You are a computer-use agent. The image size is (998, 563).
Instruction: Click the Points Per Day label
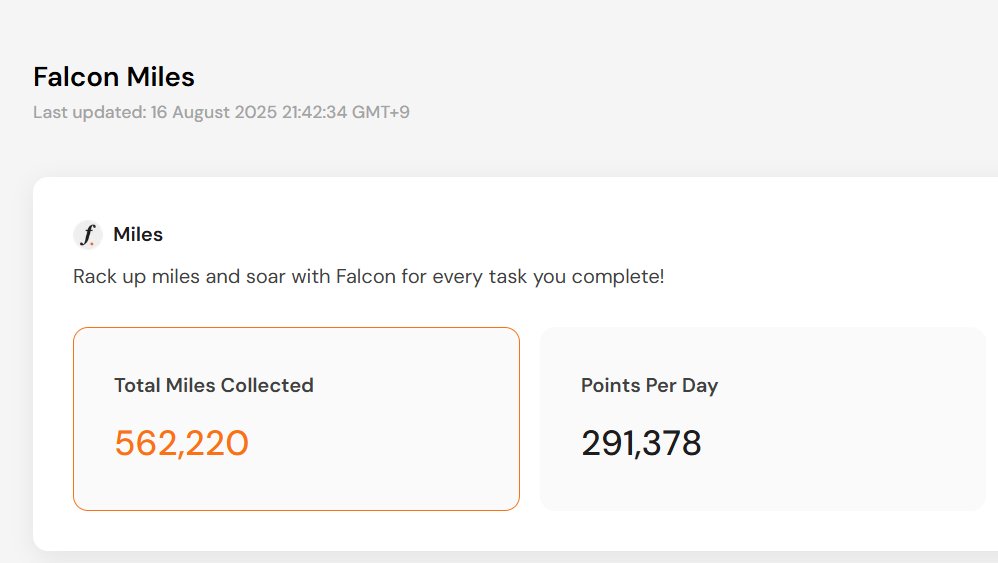649,386
